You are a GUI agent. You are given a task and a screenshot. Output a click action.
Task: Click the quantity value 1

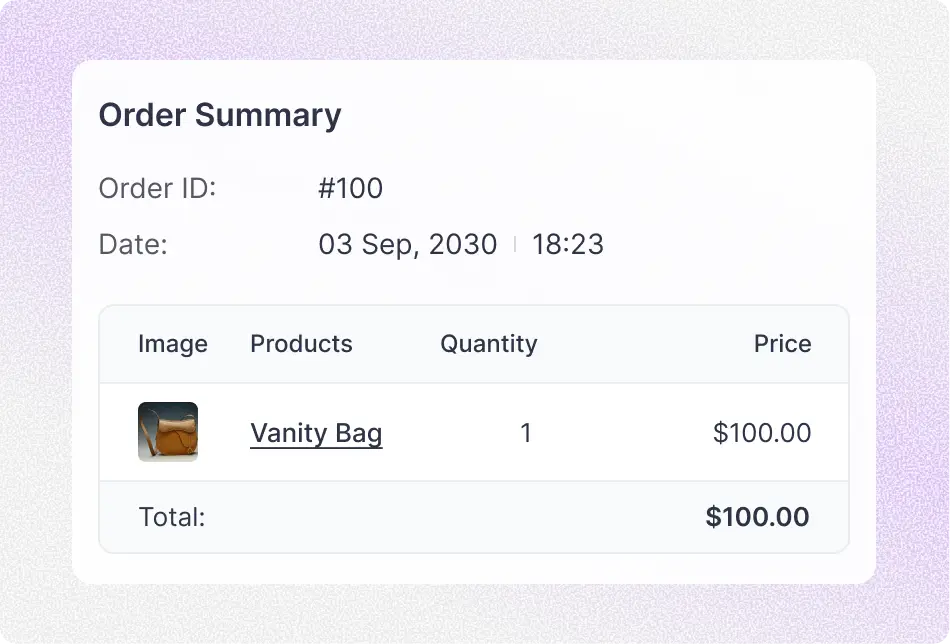[x=526, y=433]
